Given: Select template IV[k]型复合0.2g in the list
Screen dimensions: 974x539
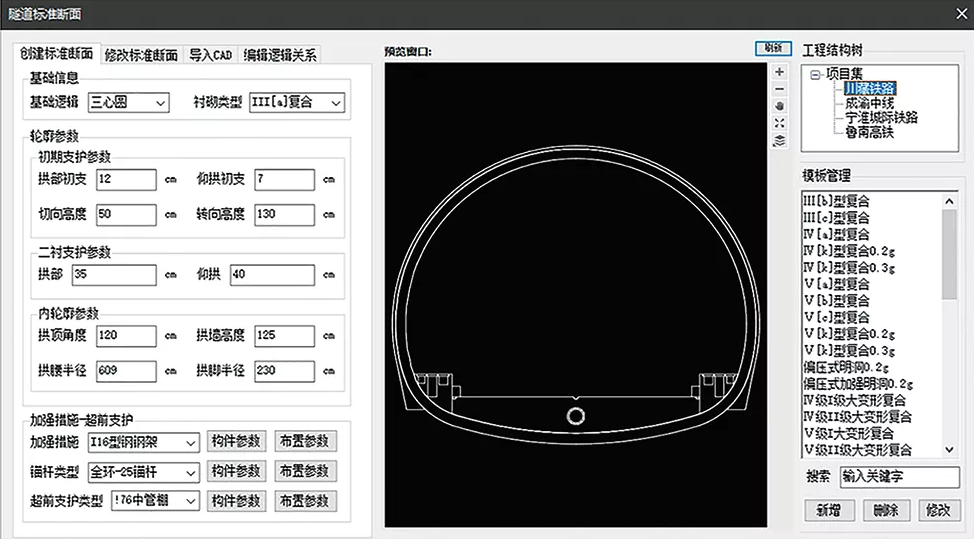Looking at the screenshot, I should (849, 251).
